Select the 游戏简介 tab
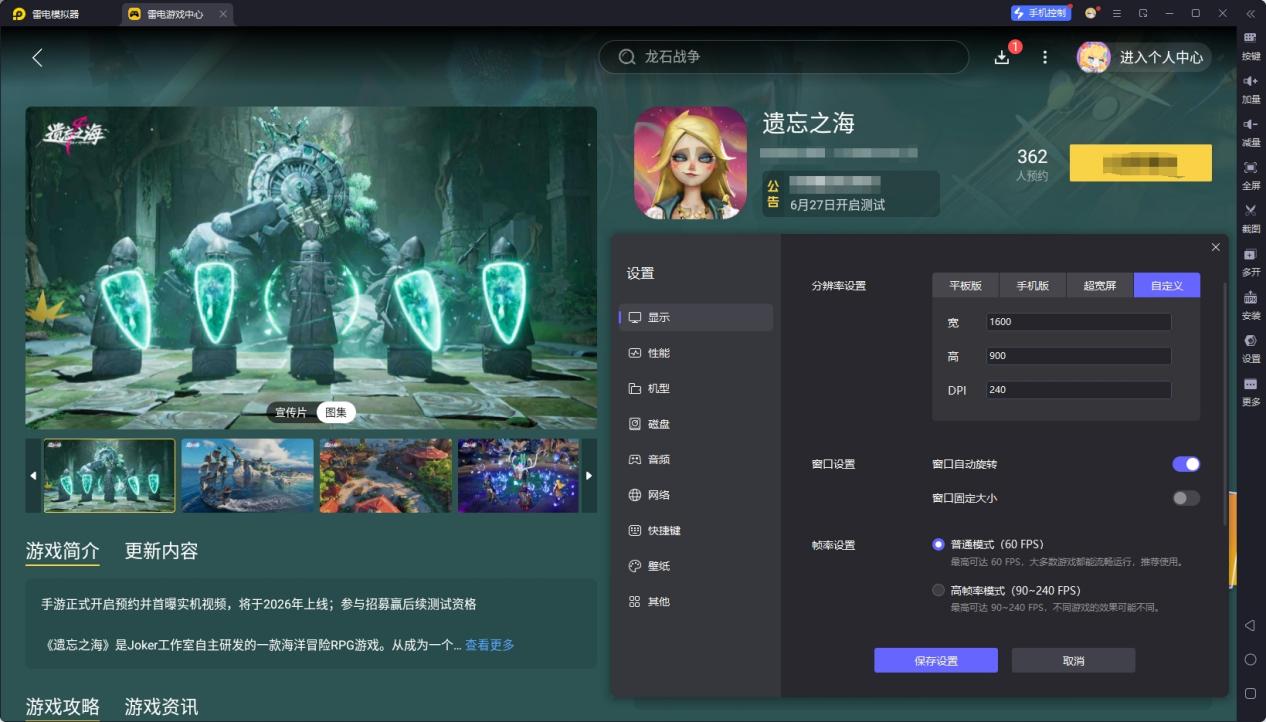1266x722 pixels. 62,551
